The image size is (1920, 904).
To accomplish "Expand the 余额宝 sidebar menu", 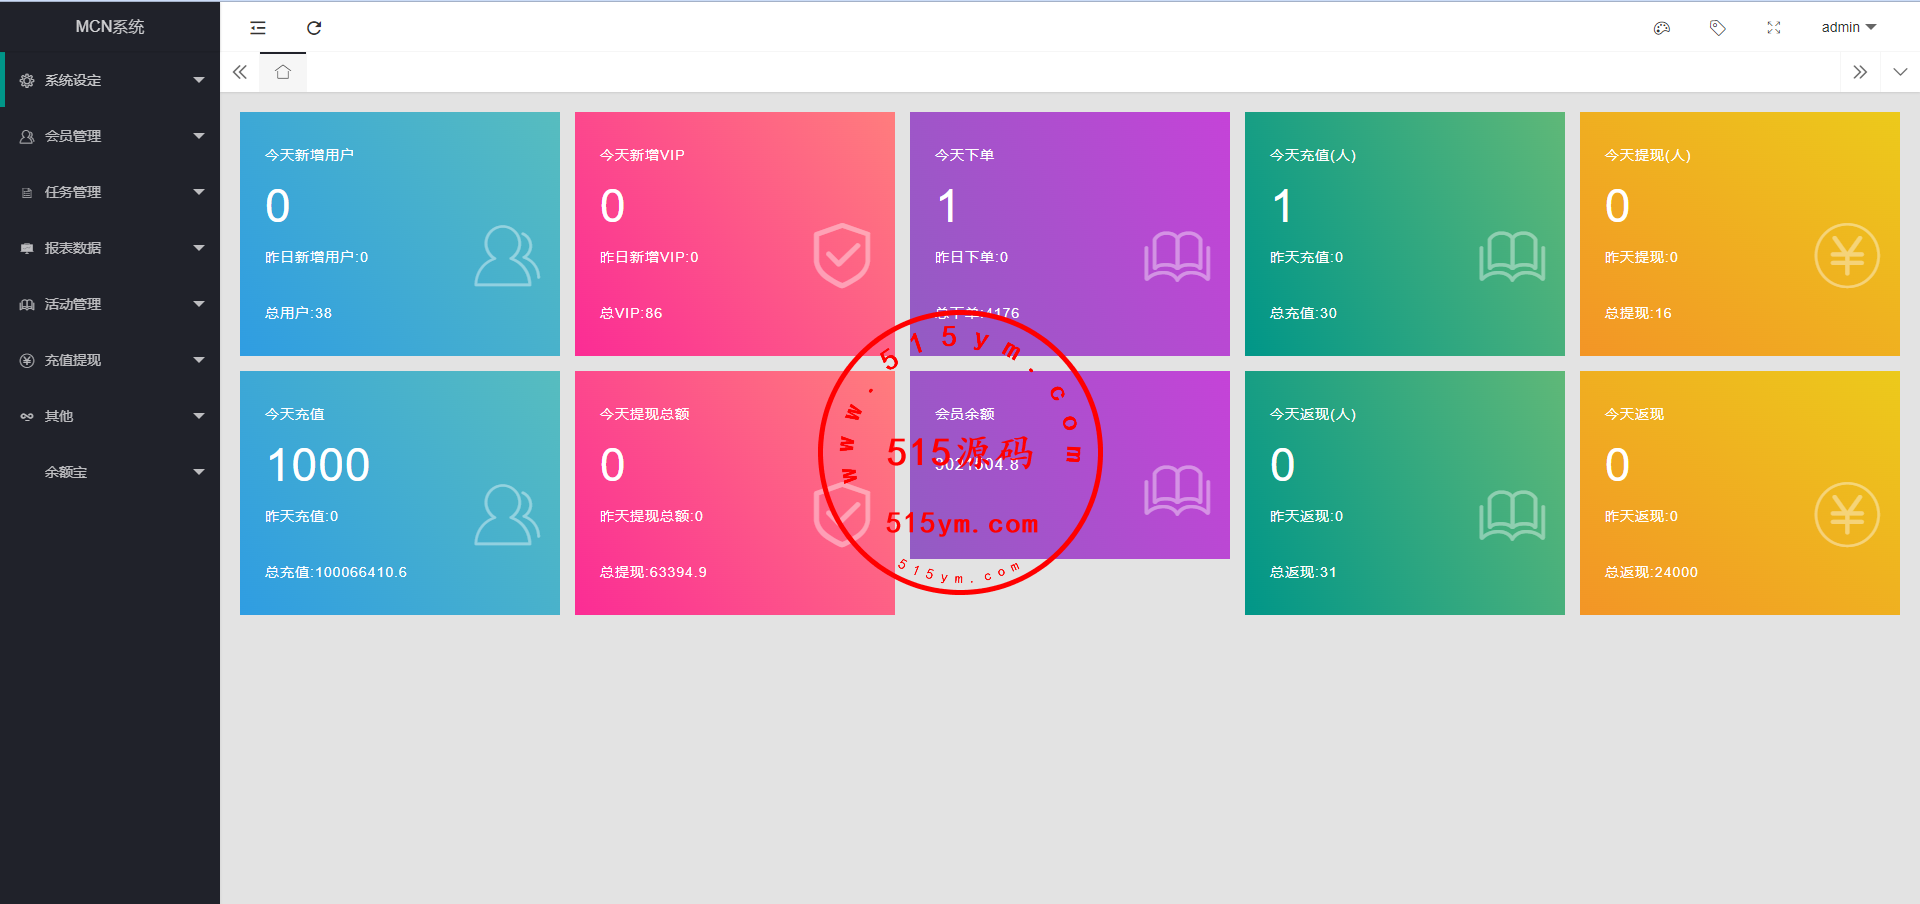I will pos(110,472).
